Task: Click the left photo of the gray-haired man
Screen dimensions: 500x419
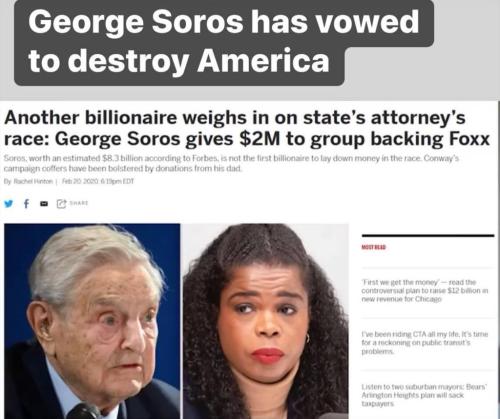Action: pos(92,321)
